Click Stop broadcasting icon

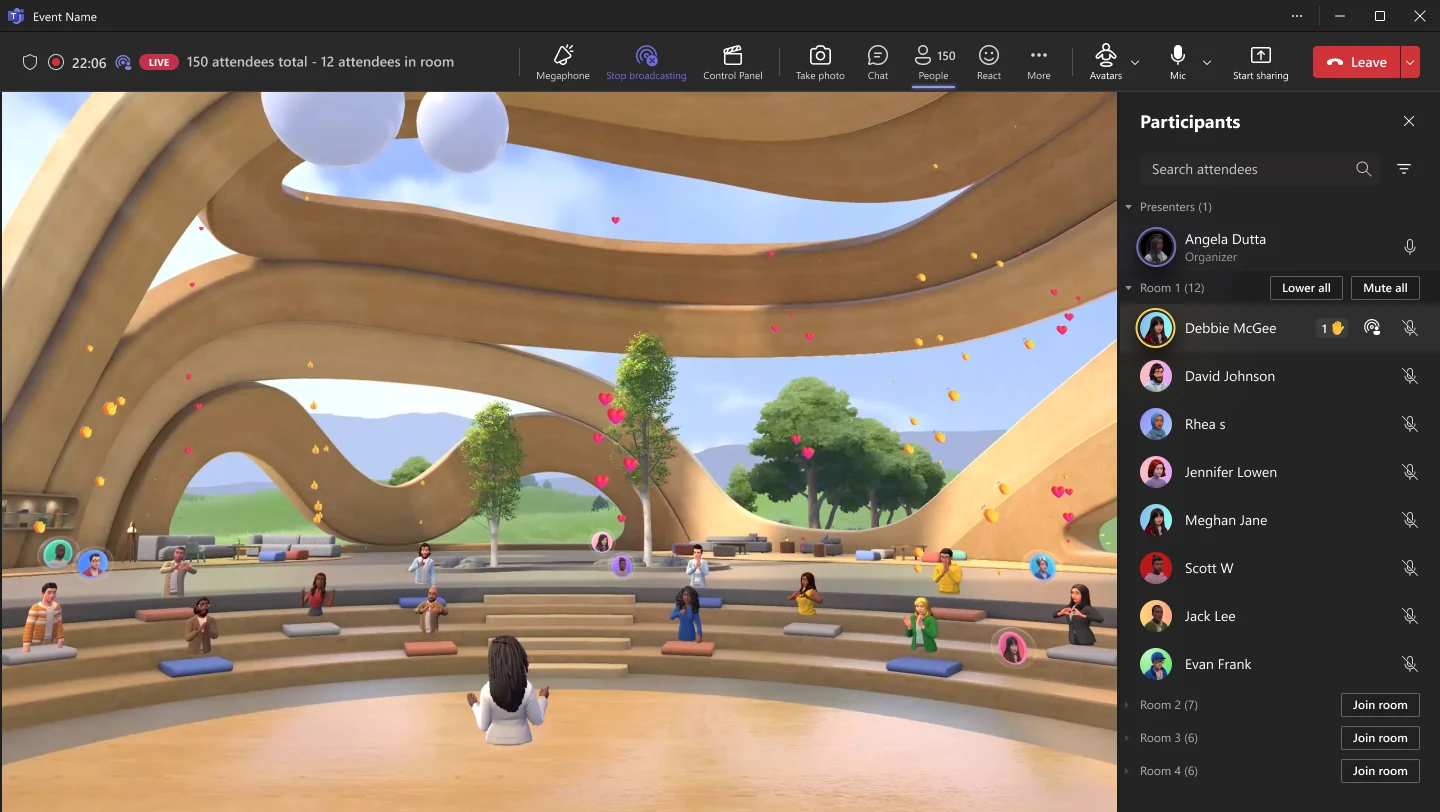point(646,55)
